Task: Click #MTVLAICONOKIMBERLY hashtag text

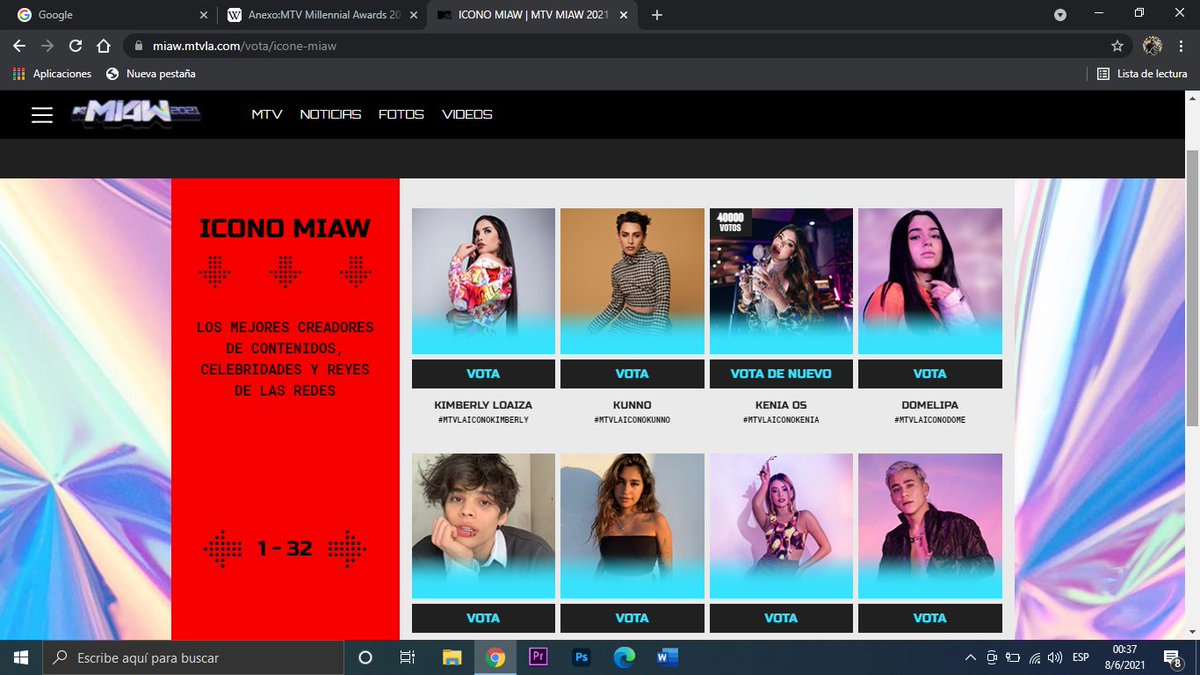Action: click(x=483, y=420)
